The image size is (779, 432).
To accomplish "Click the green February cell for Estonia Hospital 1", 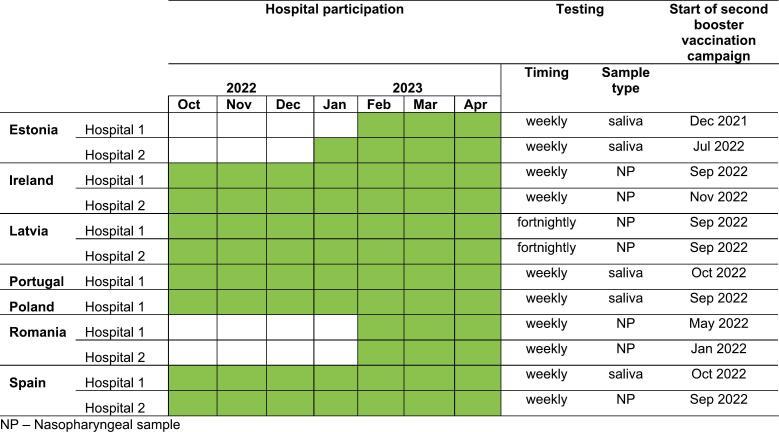I will tap(381, 124).
